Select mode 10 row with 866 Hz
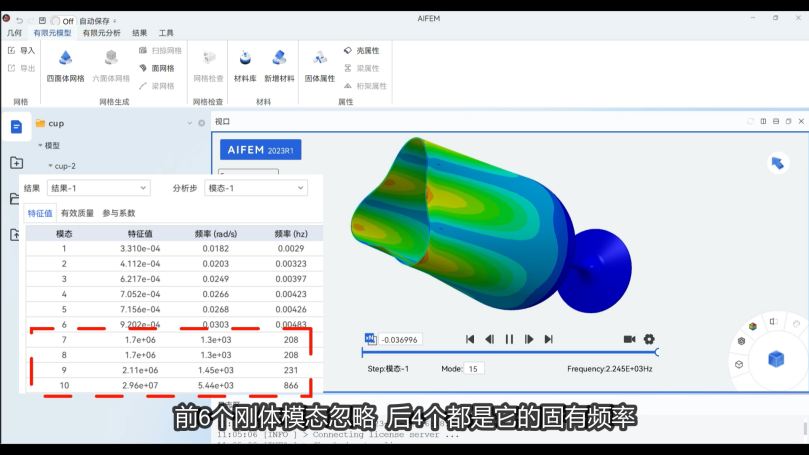 (174, 385)
